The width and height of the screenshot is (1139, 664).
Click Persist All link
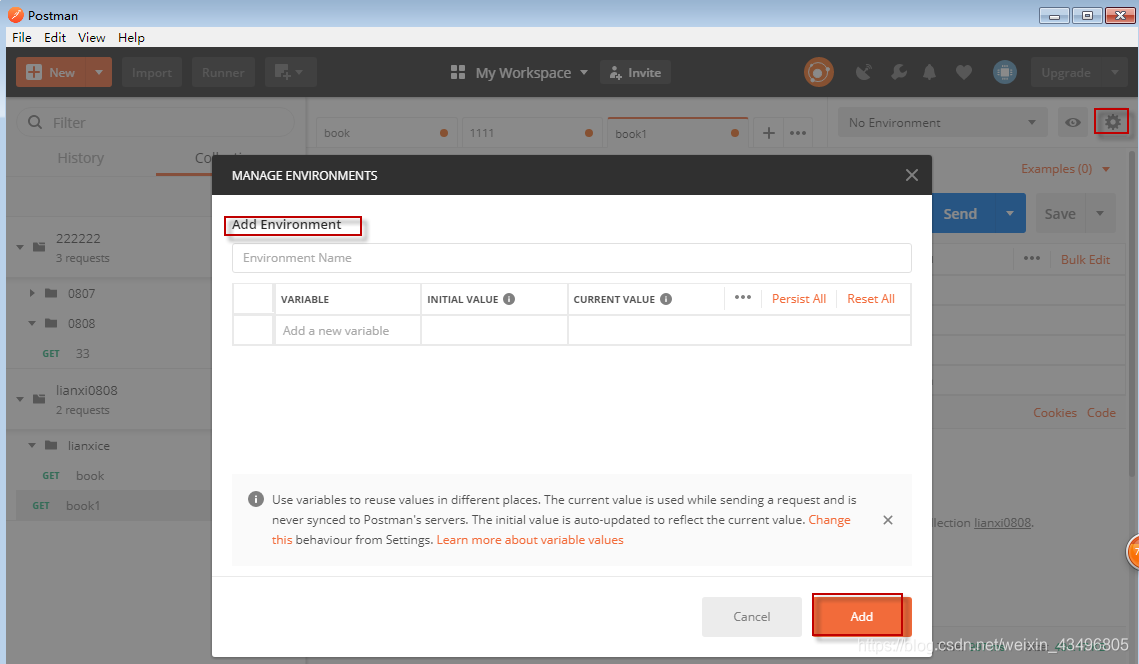tap(798, 299)
